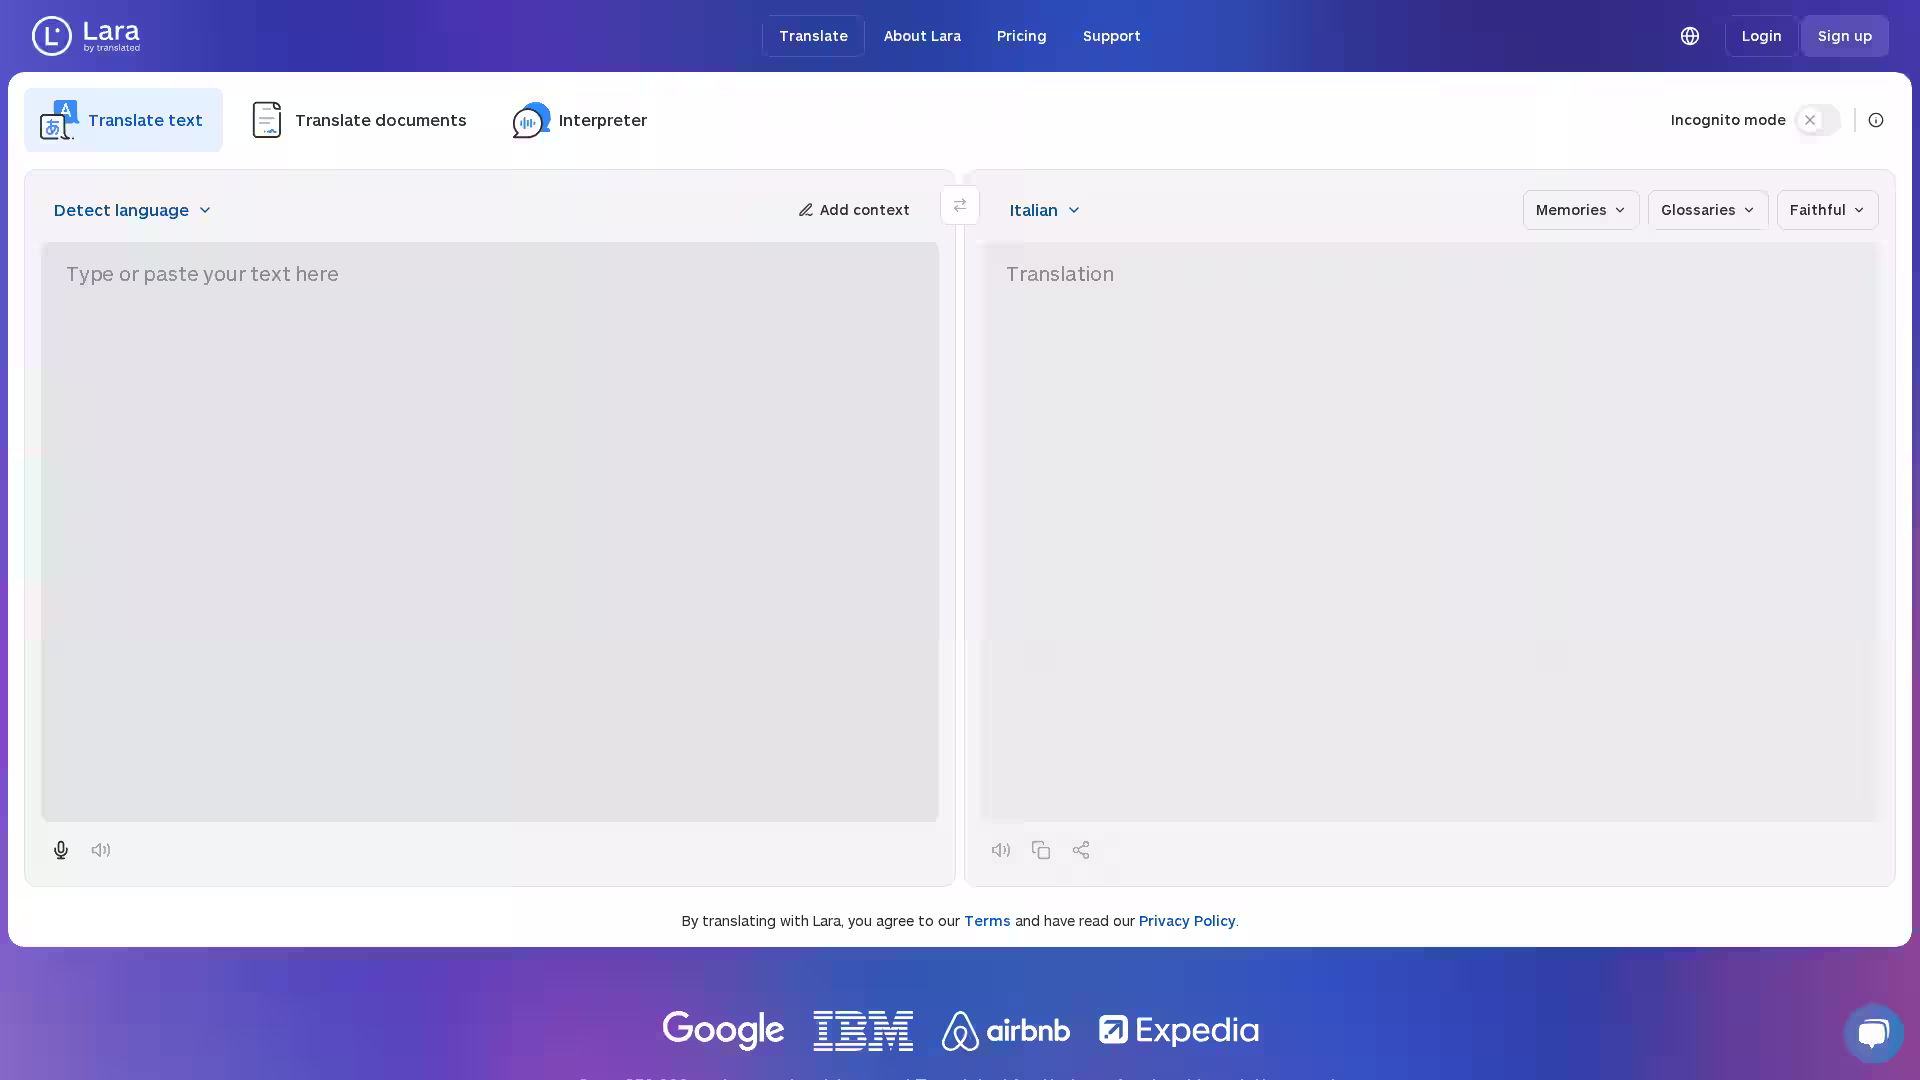The height and width of the screenshot is (1080, 1920).
Task: Open the Interpreter tab
Action: point(580,120)
